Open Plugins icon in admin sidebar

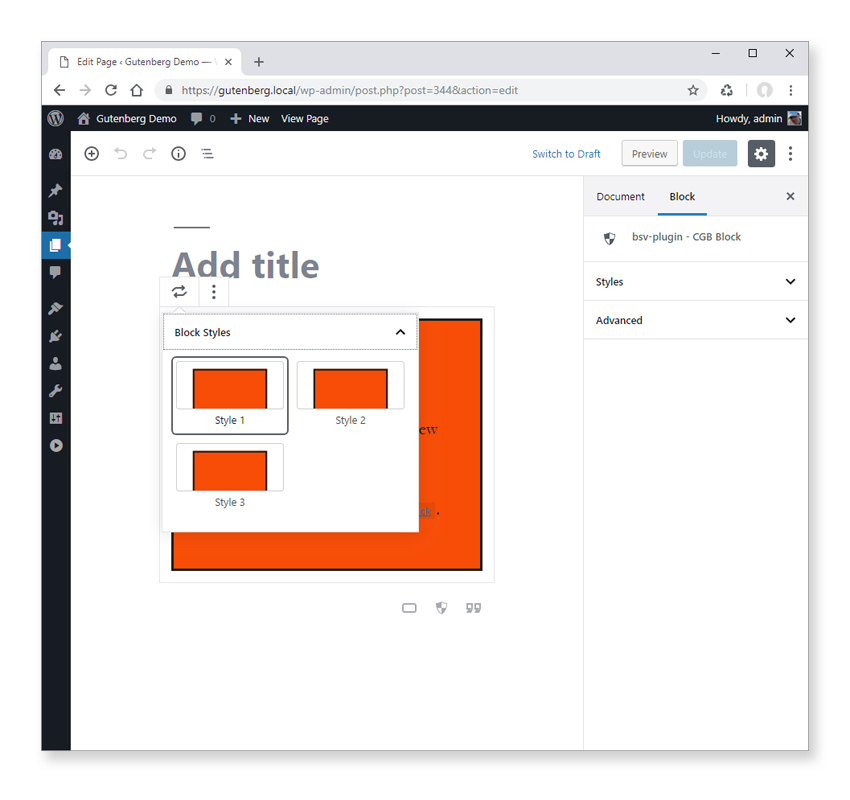(x=56, y=336)
